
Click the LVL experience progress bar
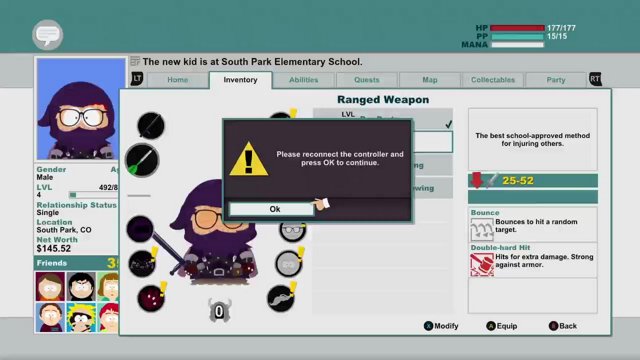point(93,195)
